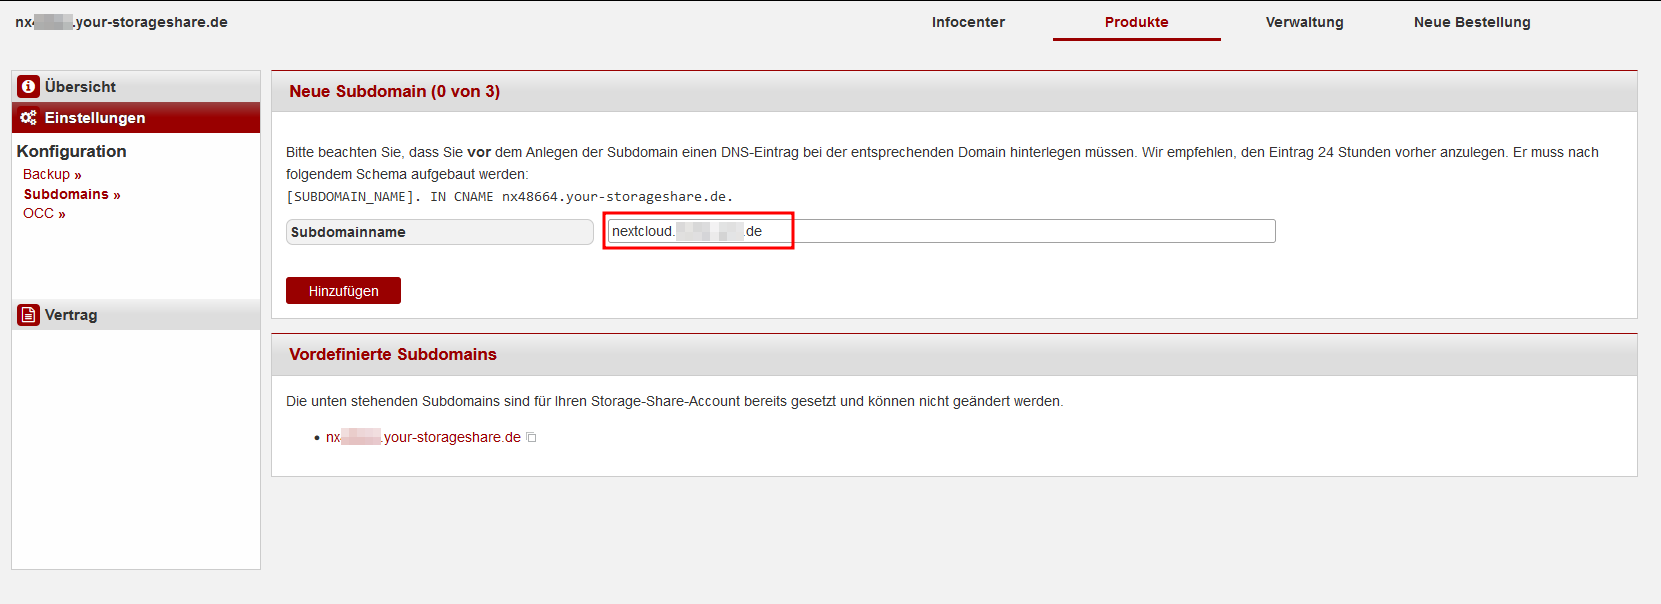
Task: Click the document icon beside Vertrag
Action: pos(28,315)
